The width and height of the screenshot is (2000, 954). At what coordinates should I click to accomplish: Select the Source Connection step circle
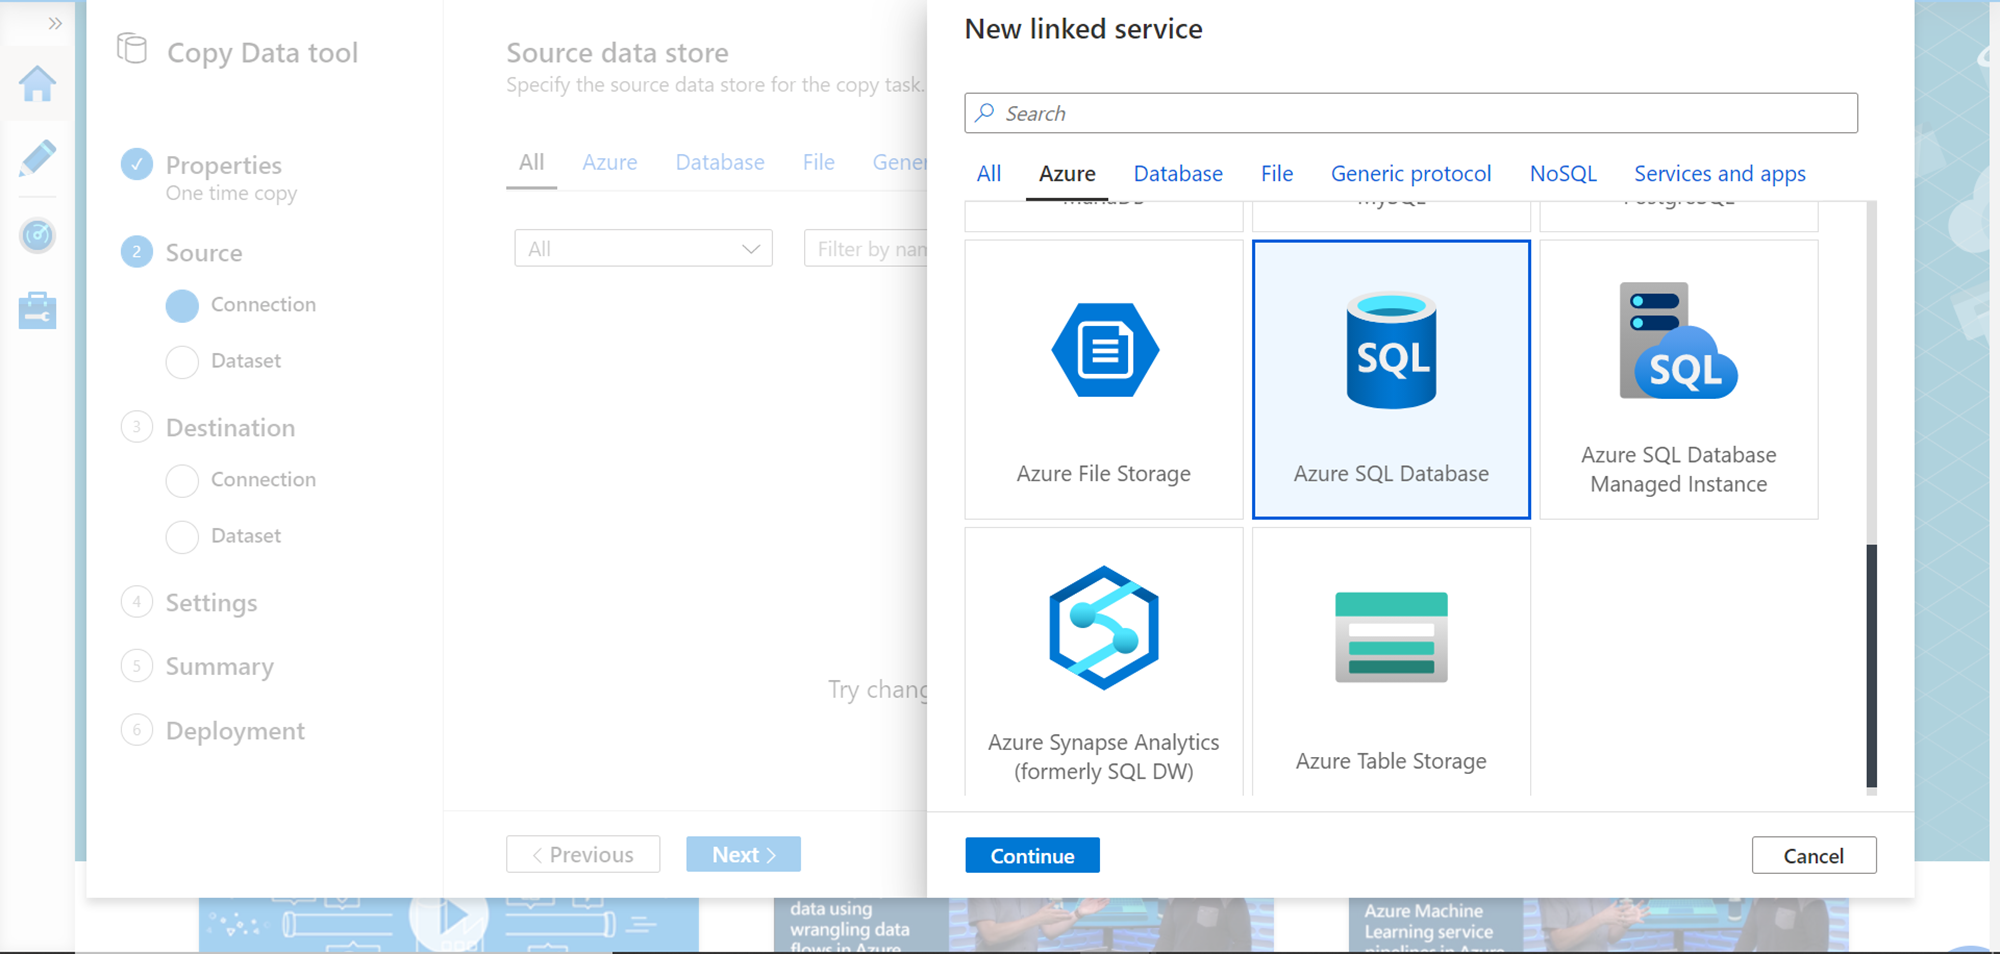coord(182,305)
